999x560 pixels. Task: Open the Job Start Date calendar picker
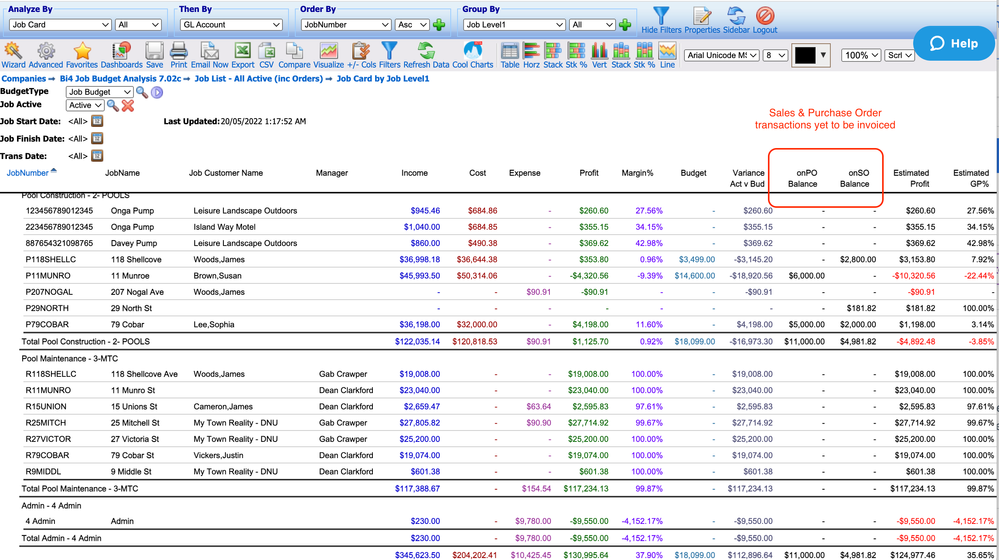point(97,121)
